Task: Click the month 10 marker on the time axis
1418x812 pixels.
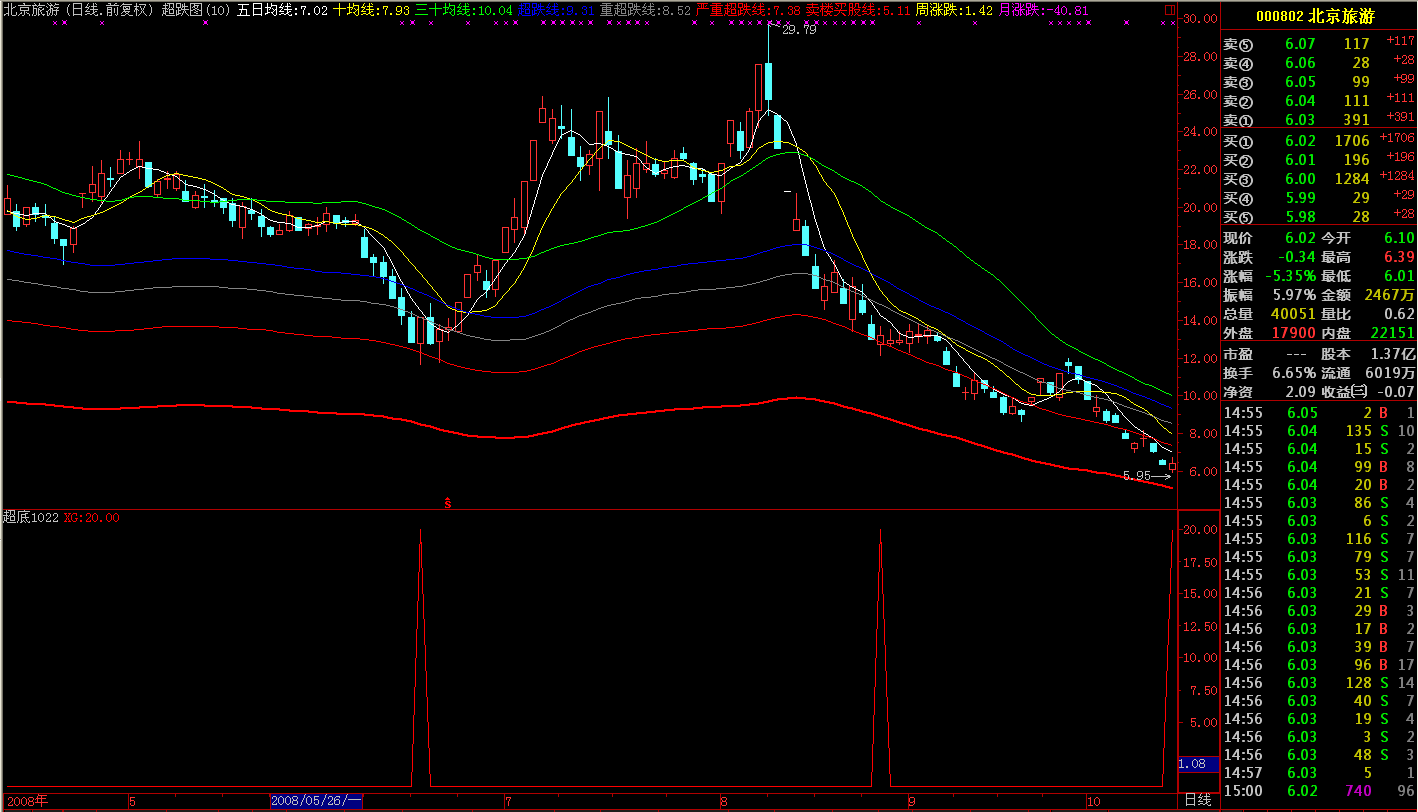Action: pos(1093,801)
